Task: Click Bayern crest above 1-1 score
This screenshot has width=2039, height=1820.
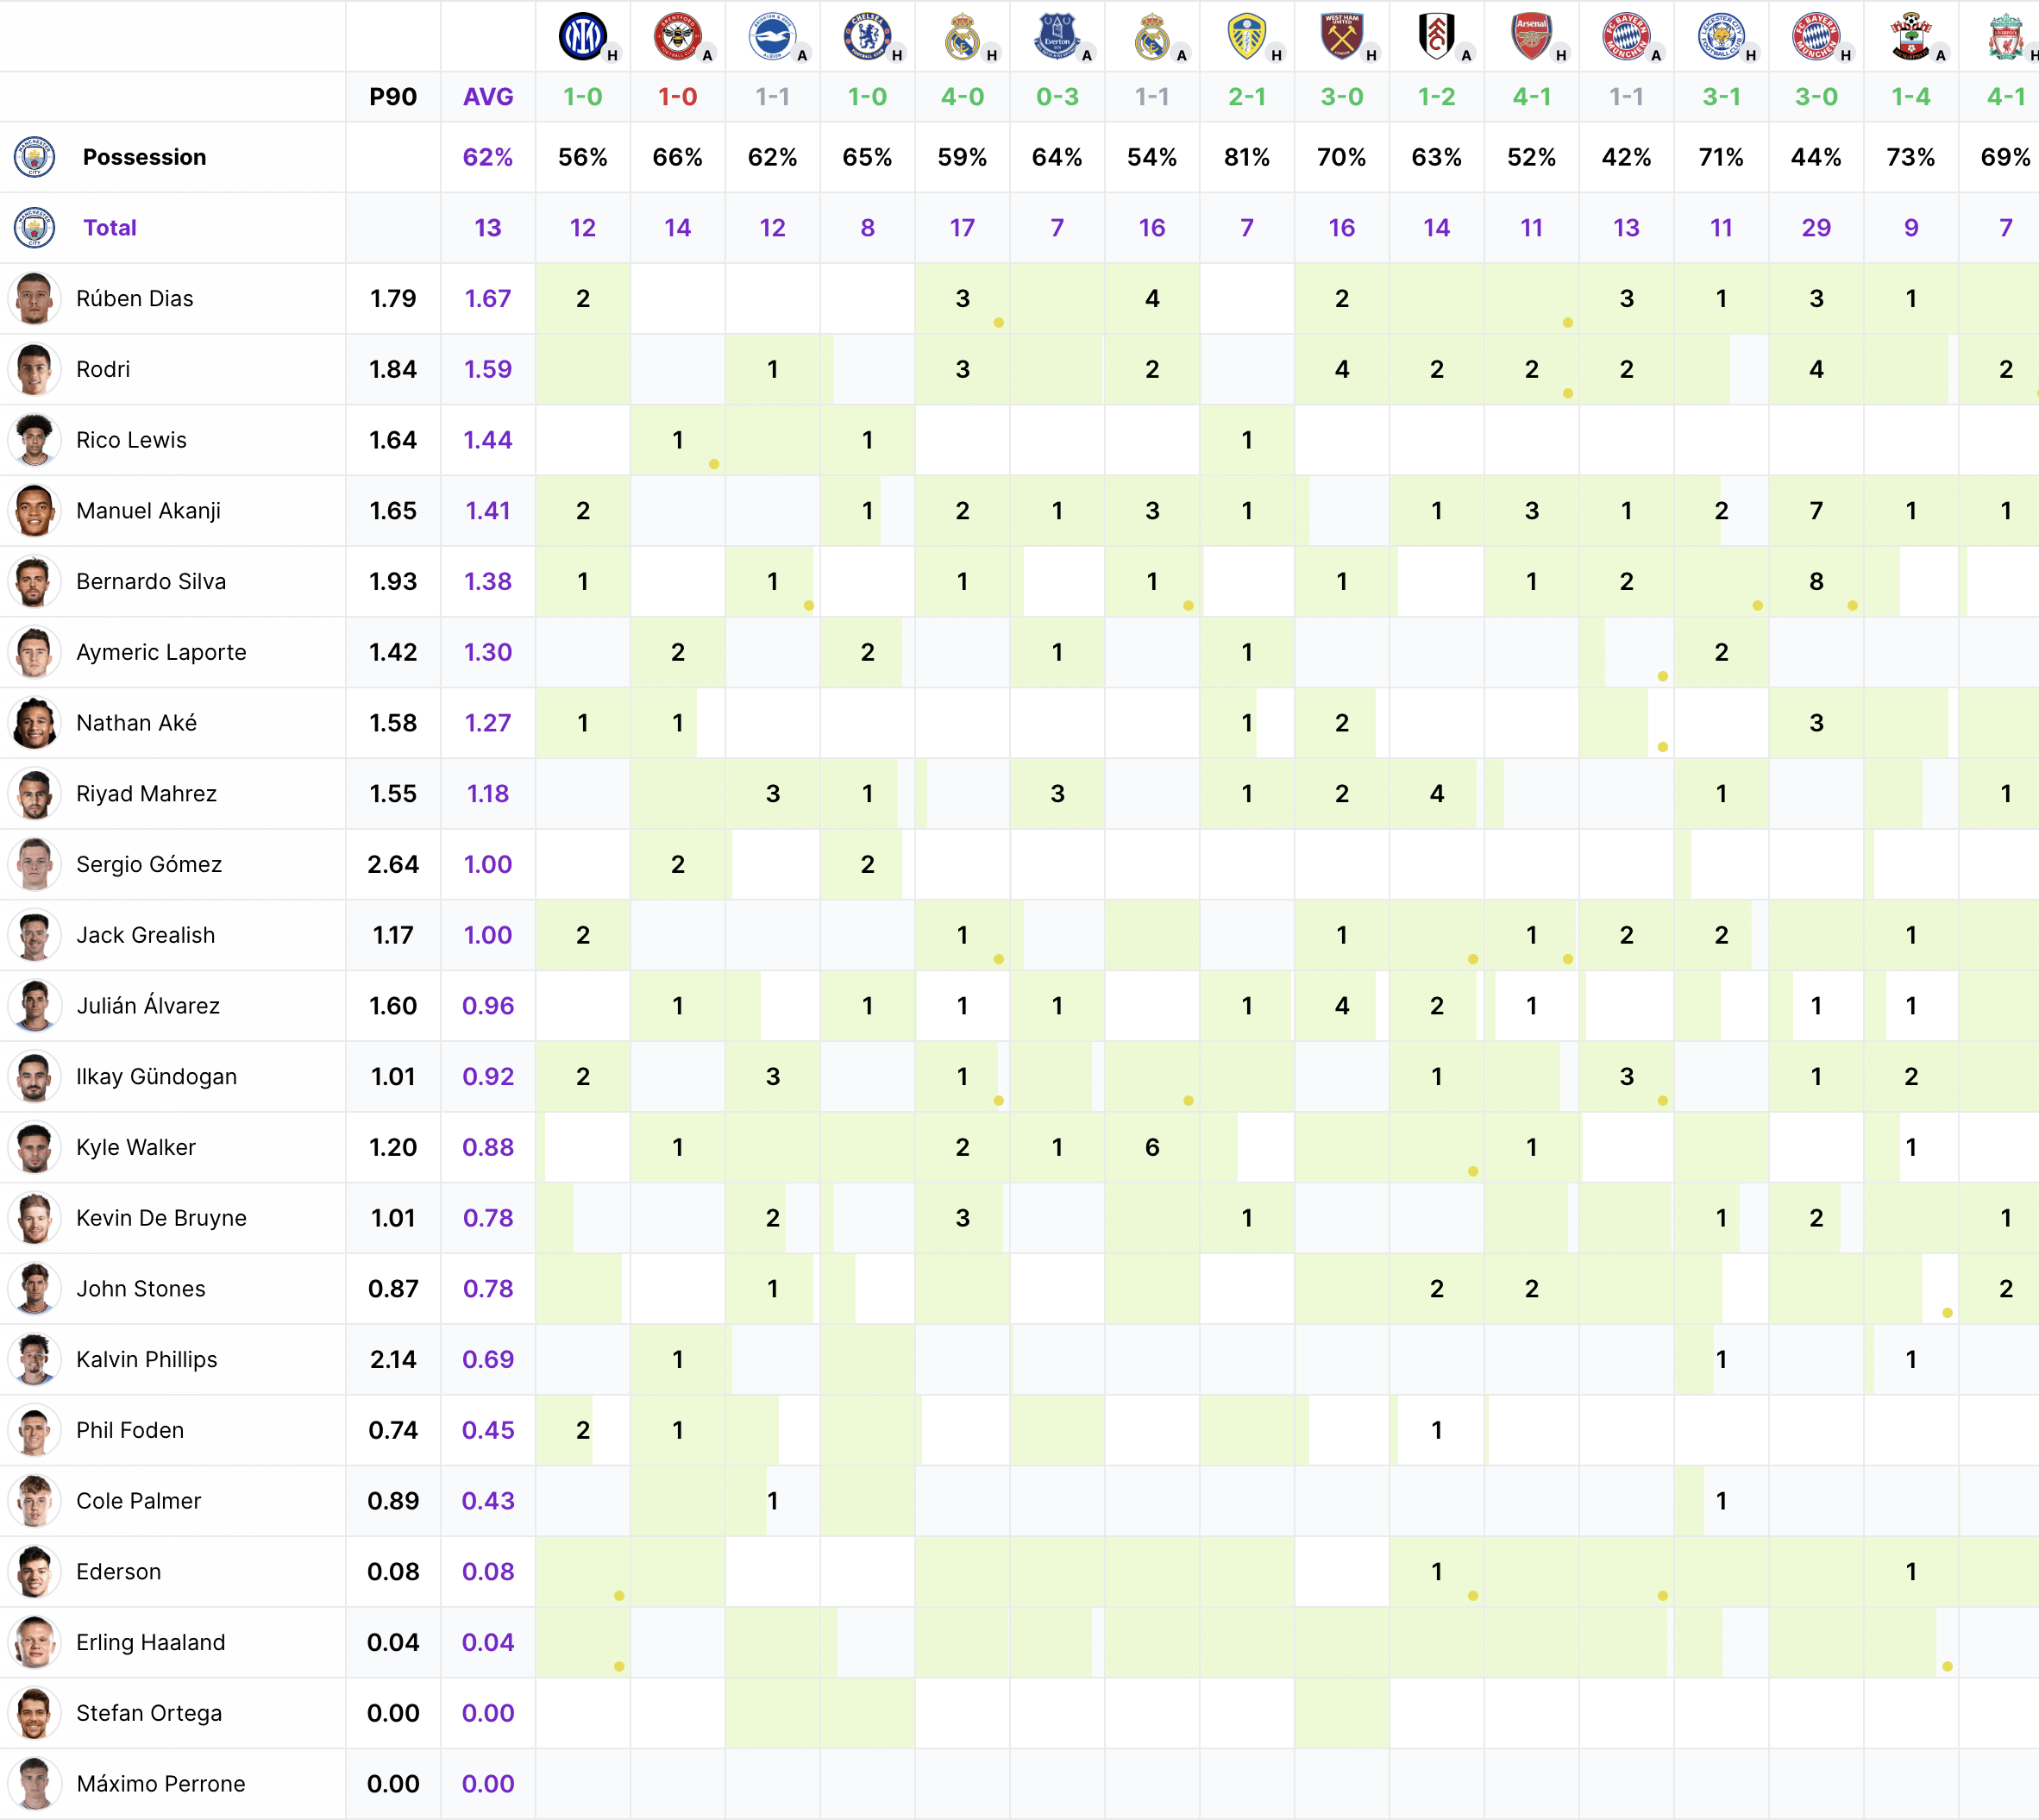Action: 1626,36
